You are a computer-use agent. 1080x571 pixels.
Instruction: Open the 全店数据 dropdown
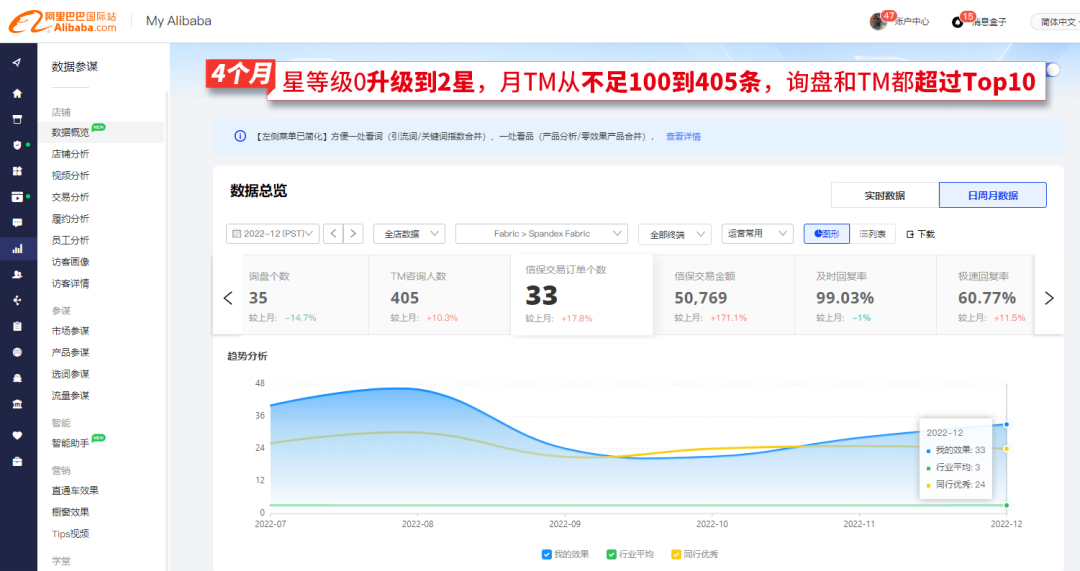[409, 233]
